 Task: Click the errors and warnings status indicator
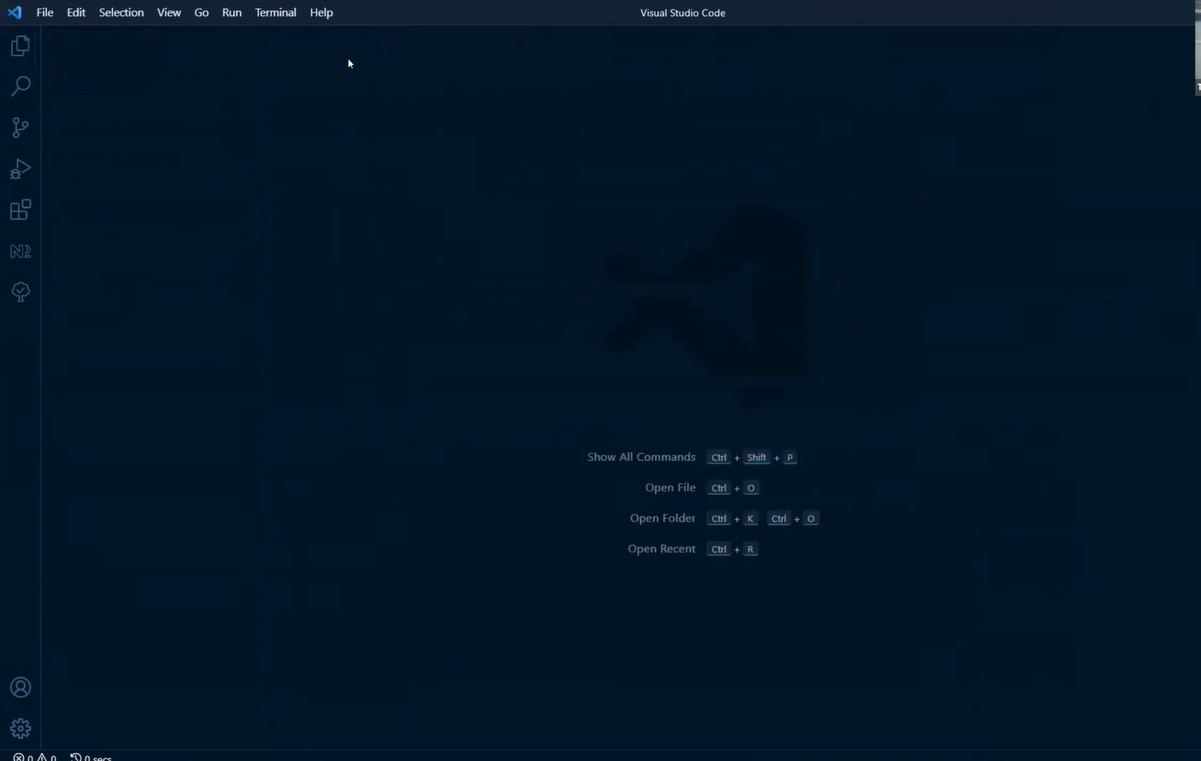(x=35, y=757)
